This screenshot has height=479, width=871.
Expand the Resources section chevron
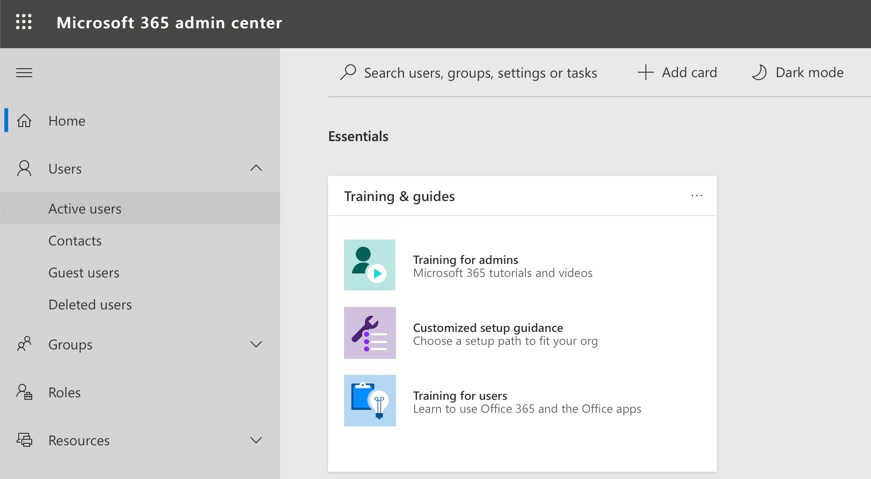coord(256,440)
